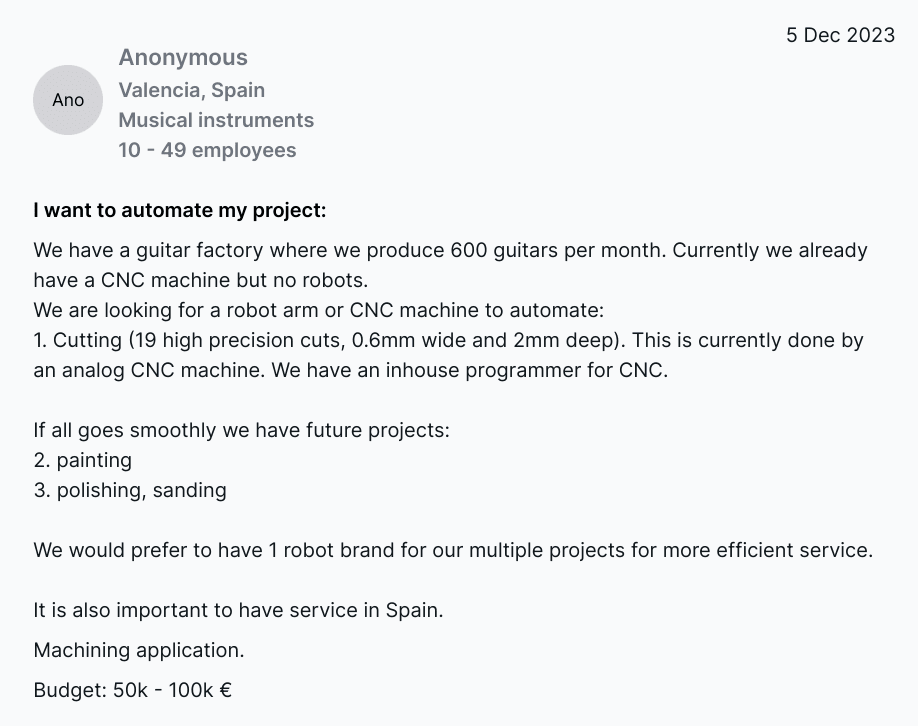Image resolution: width=918 pixels, height=726 pixels.
Task: Click the "service in Spain" sentence
Action: click(x=239, y=610)
